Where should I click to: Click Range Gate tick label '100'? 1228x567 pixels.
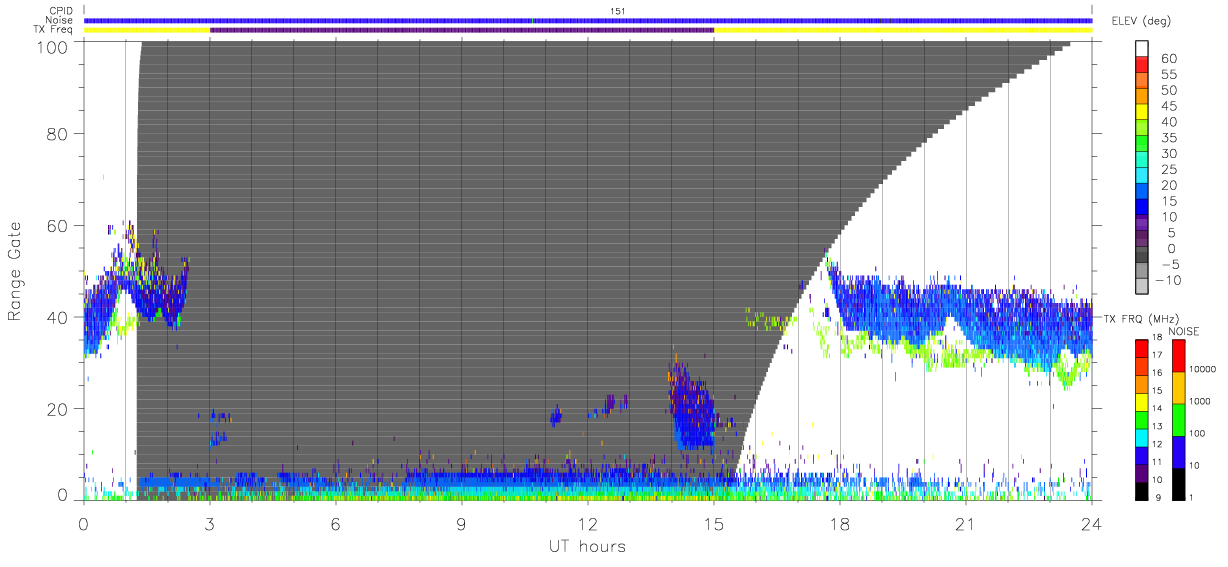[x=53, y=46]
